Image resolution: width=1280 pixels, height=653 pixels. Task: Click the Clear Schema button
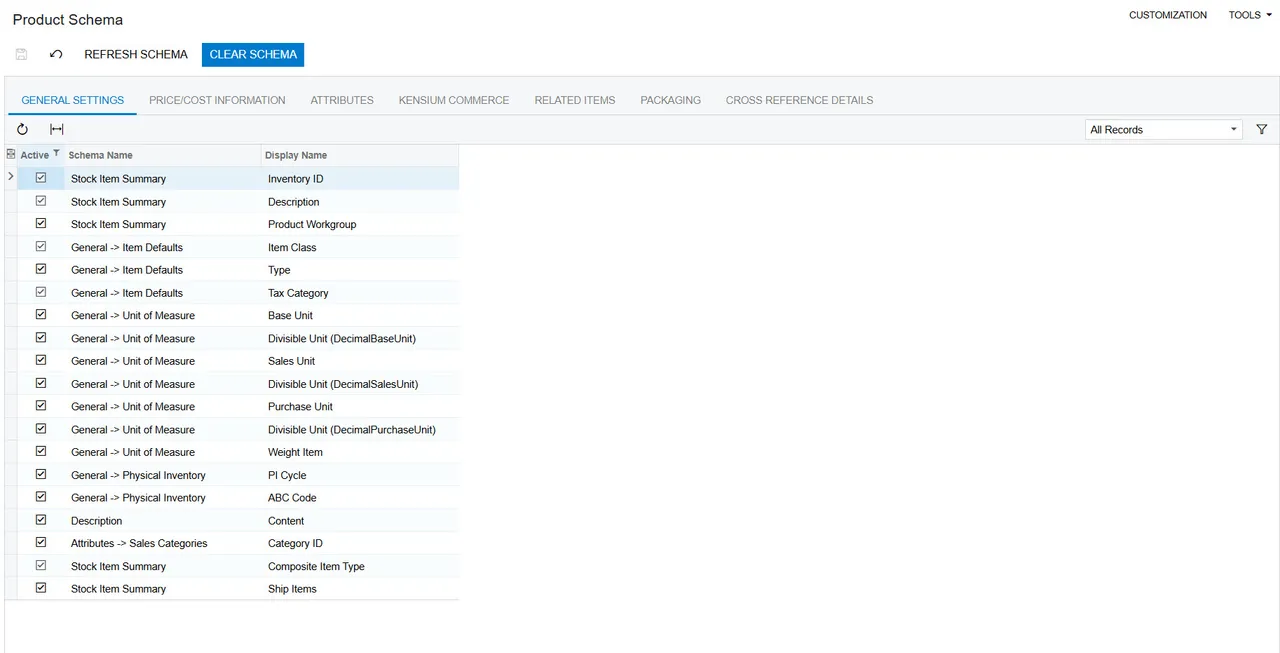(x=253, y=54)
